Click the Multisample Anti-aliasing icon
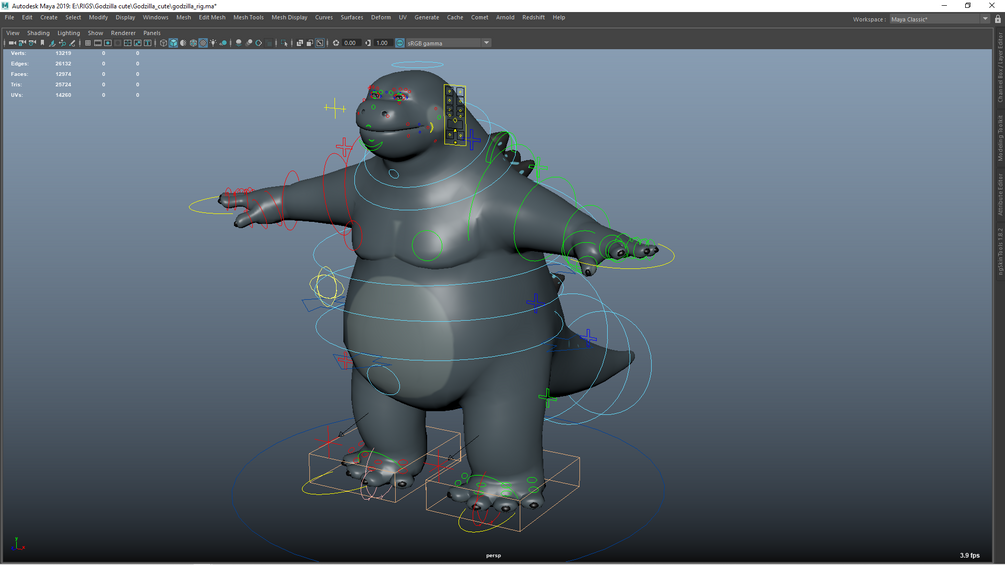Image resolution: width=1005 pixels, height=565 pixels. coord(258,43)
